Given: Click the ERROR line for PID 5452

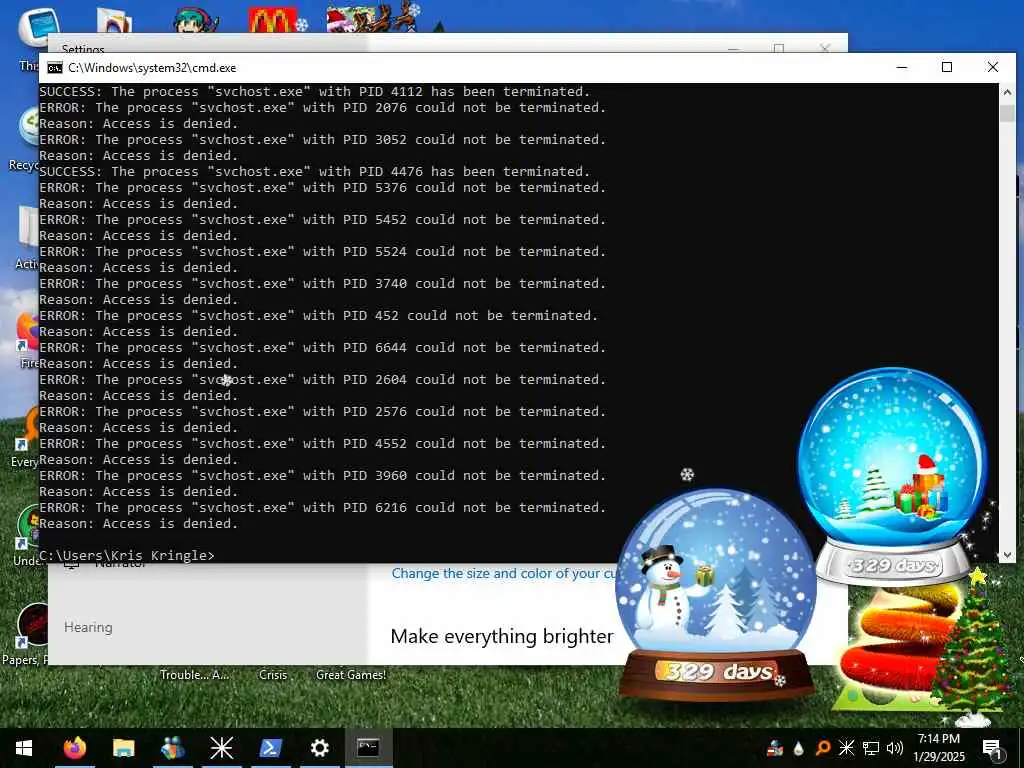Looking at the screenshot, I should click(323, 219).
